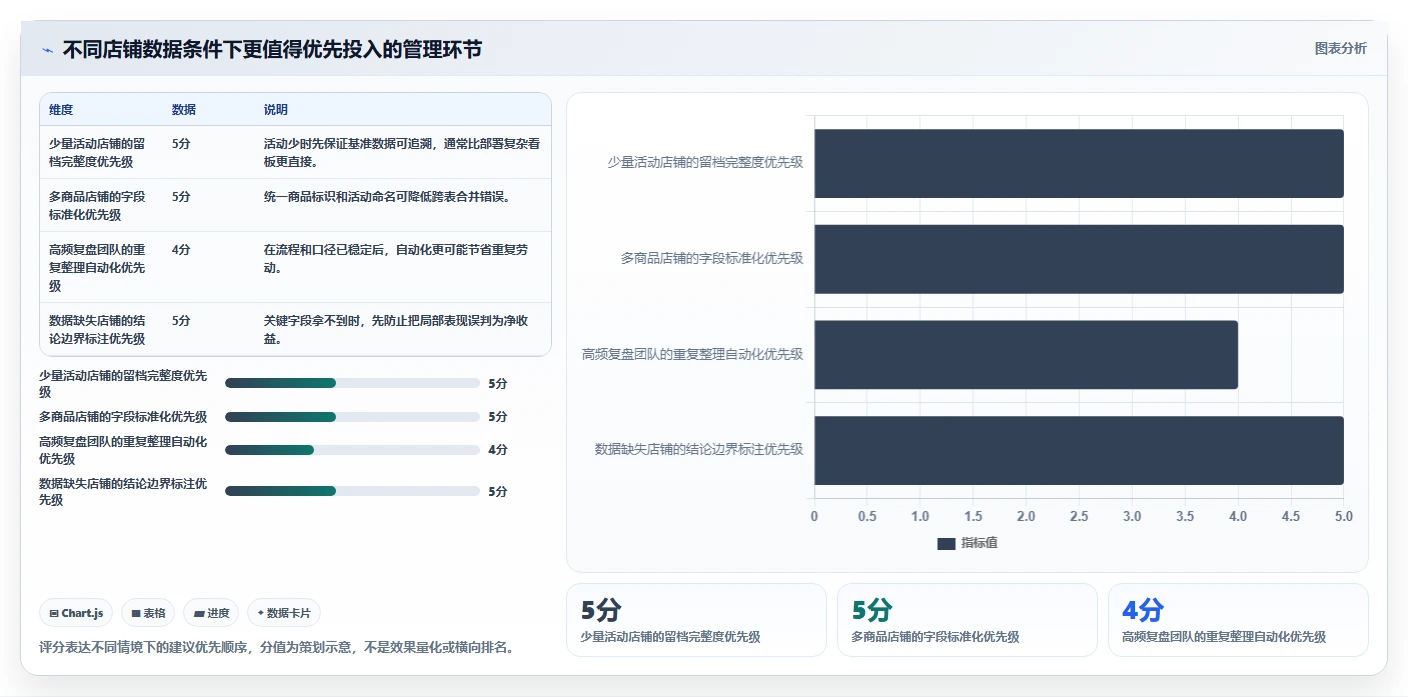Click the chart bar for 少量活动店铺的留档完整度优先级
1408x697 pixels.
pyautogui.click(x=1078, y=163)
